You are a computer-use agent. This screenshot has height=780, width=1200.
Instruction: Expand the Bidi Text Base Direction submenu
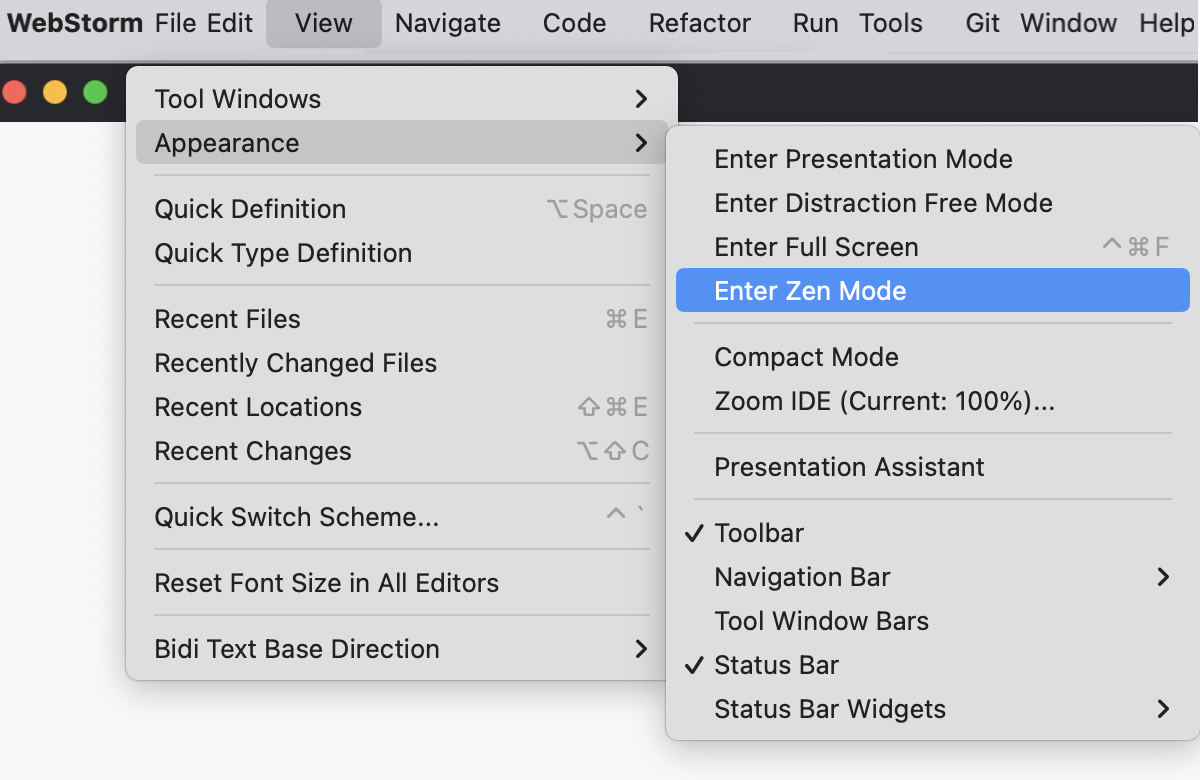pos(296,649)
